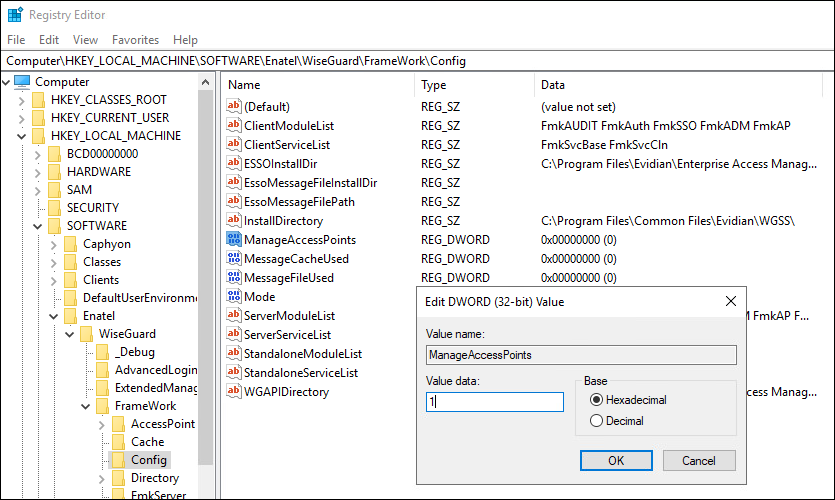Open the Edit menu

point(49,40)
